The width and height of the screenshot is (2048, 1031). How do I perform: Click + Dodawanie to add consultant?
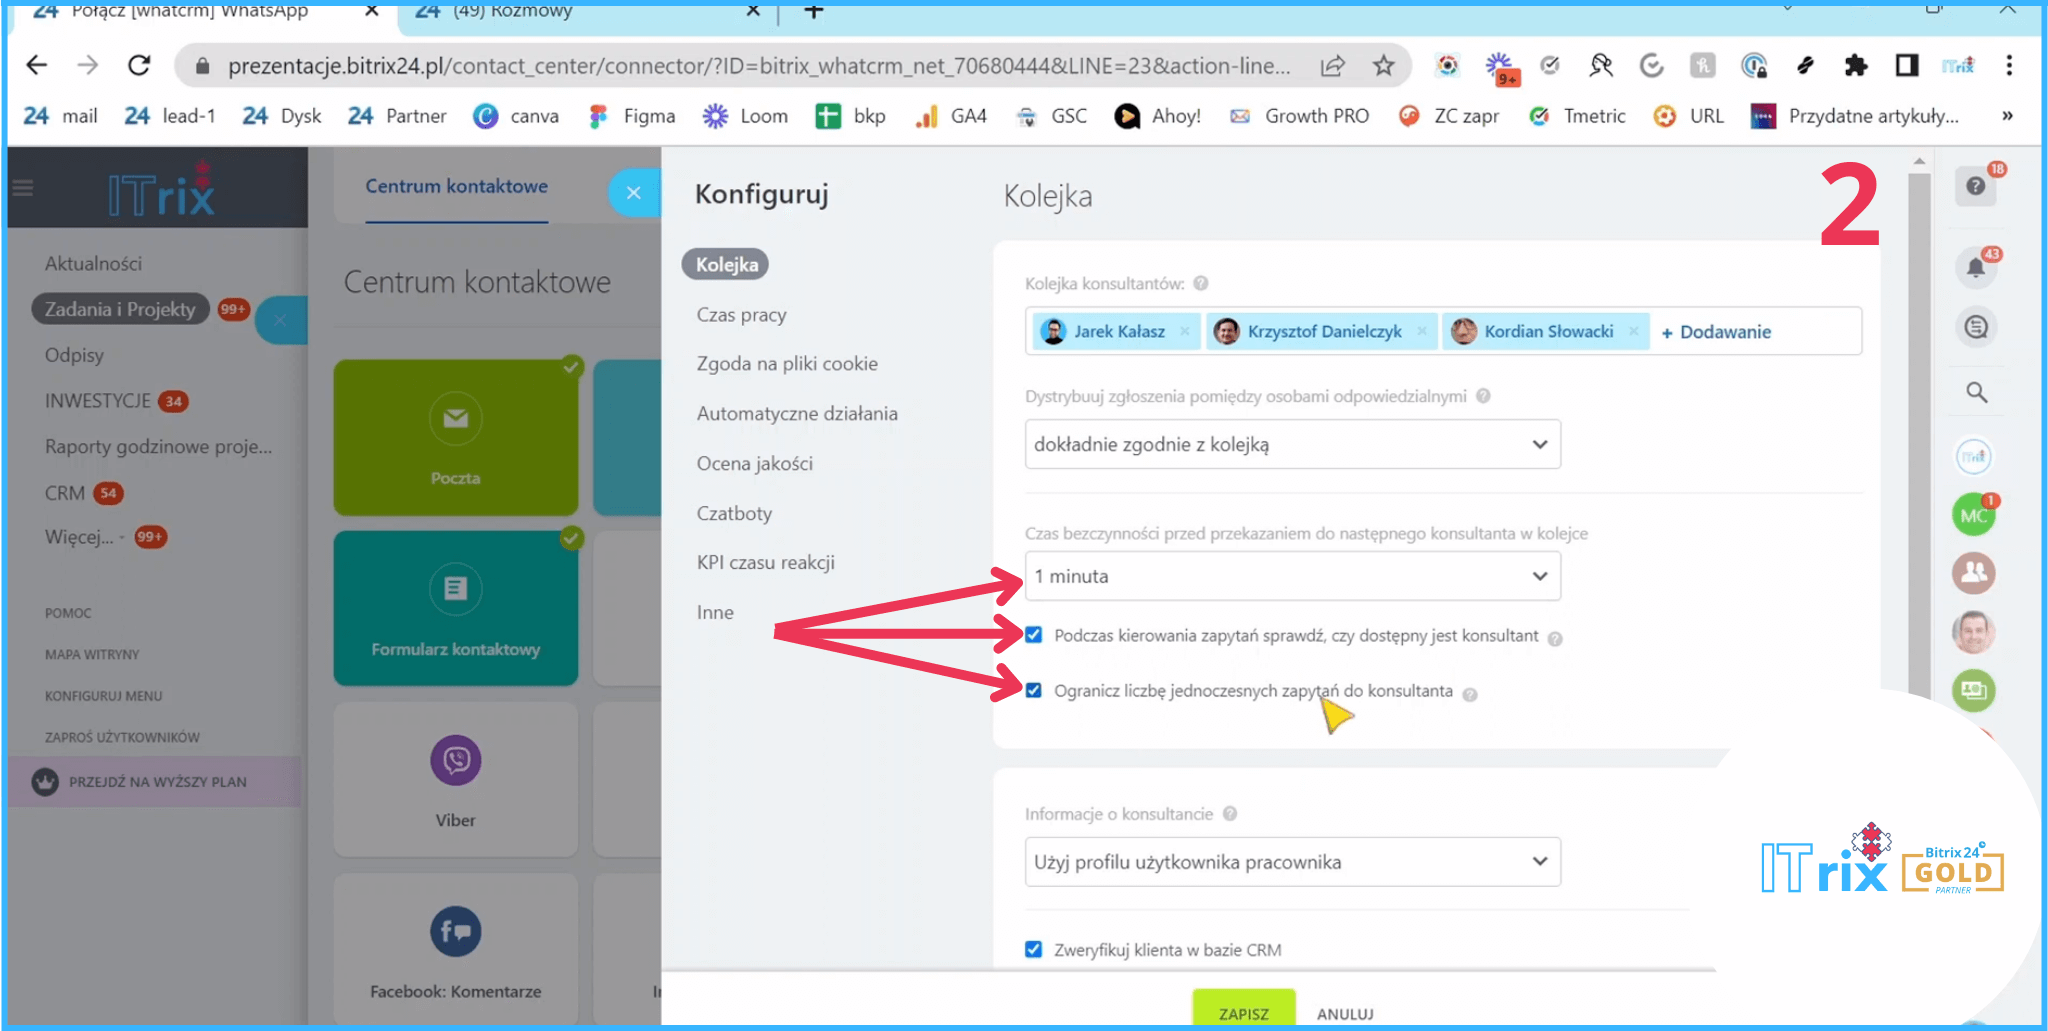tap(1716, 332)
